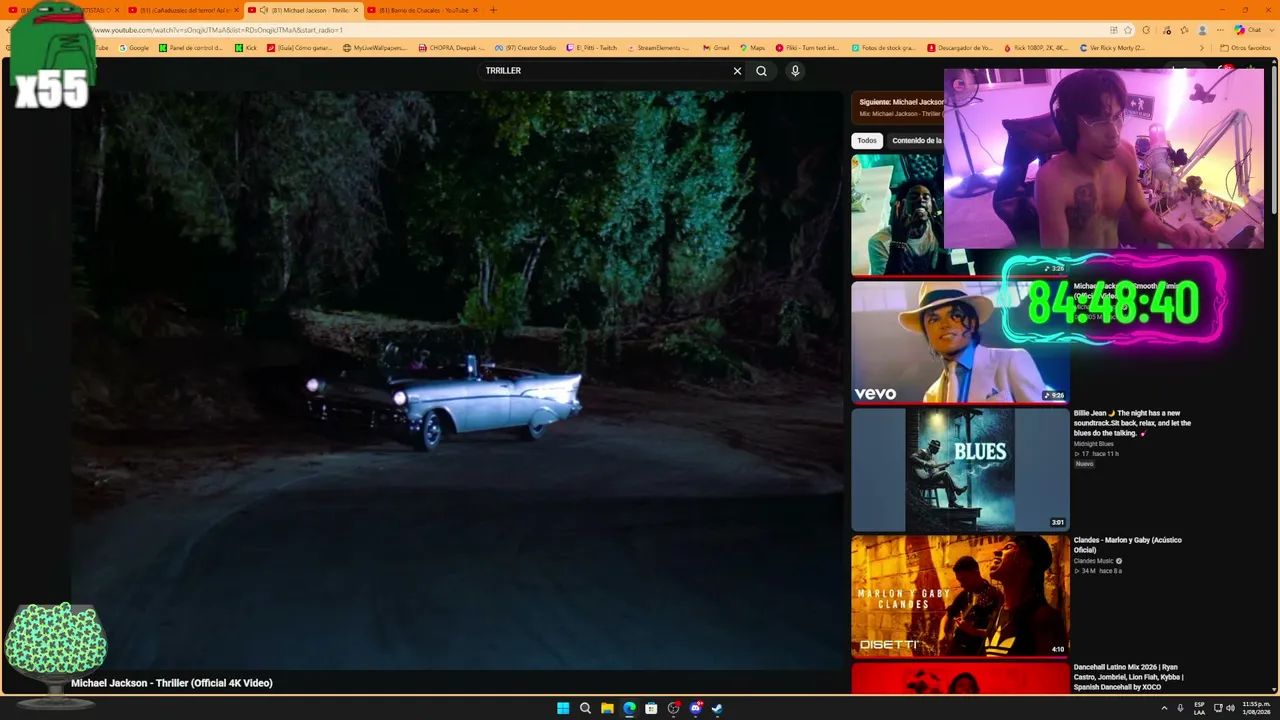
Task: Open the Gmail bookmark
Action: (x=715, y=47)
